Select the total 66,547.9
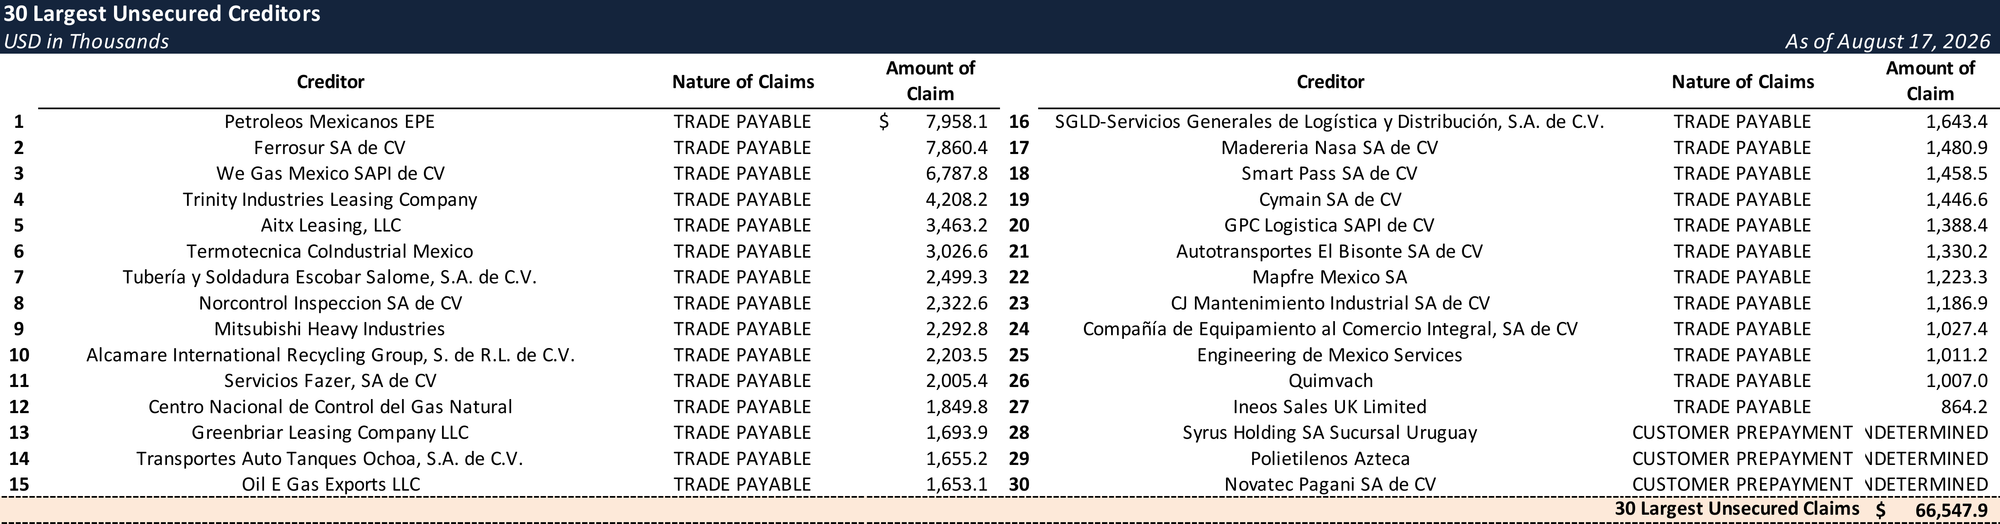Image resolution: width=2000 pixels, height=524 pixels. coord(1951,511)
